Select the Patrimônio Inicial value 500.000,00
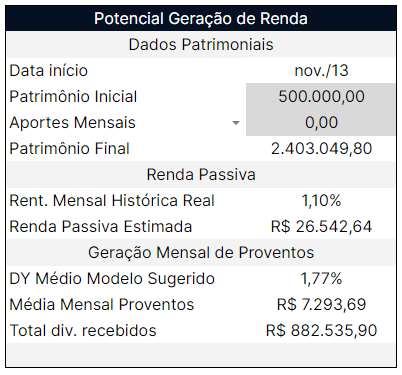Screen dimensions: 402x375 321,97
